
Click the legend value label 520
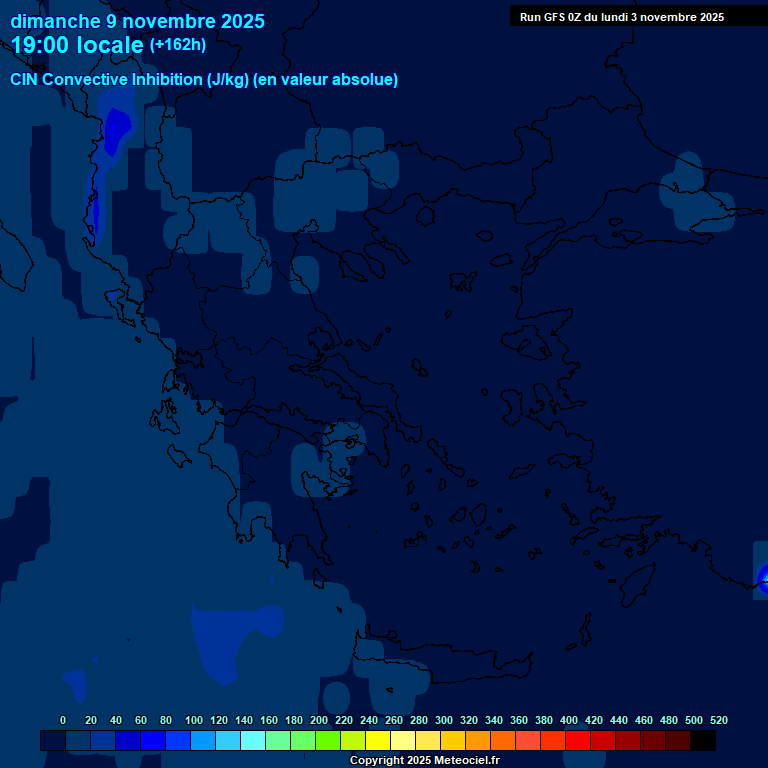(718, 720)
